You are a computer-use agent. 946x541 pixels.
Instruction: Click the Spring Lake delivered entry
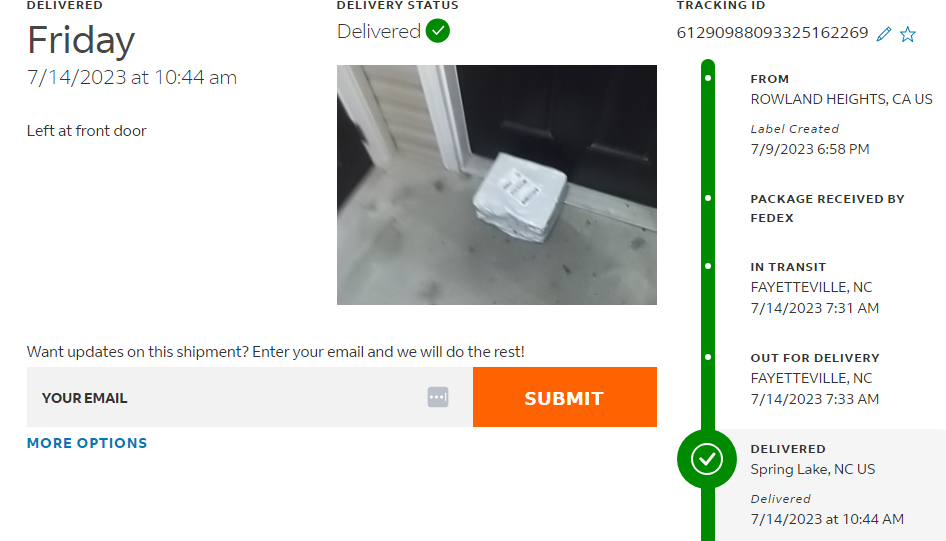click(813, 469)
